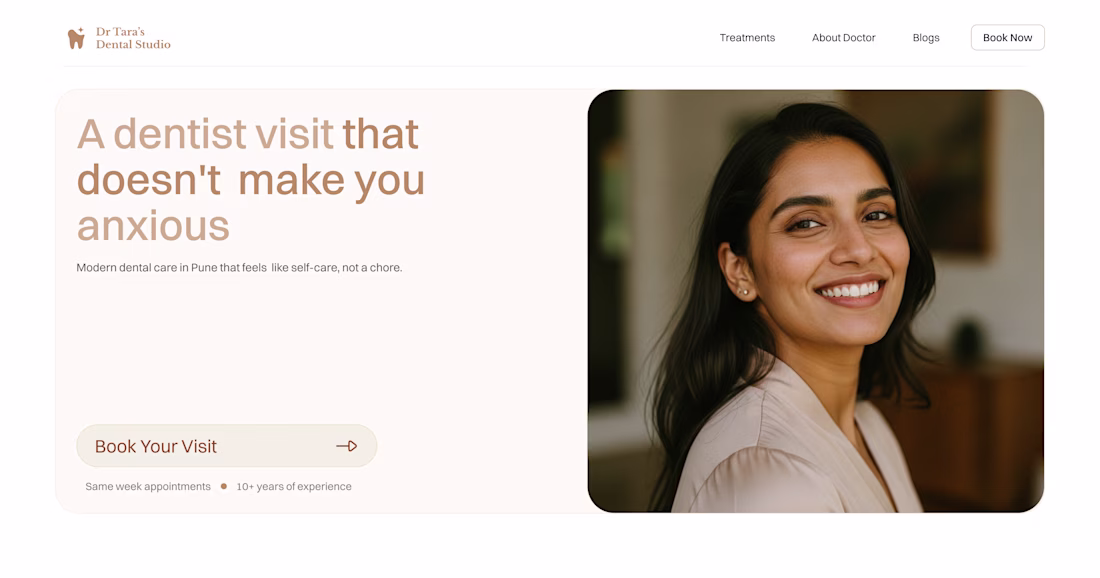Click the Same week appointments text
This screenshot has width=1100, height=578.
(x=148, y=486)
